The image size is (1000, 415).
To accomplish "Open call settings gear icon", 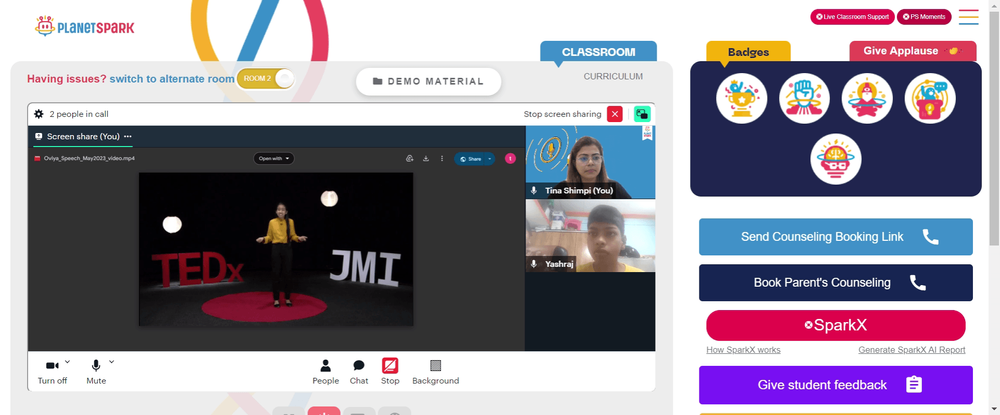I will (x=38, y=114).
